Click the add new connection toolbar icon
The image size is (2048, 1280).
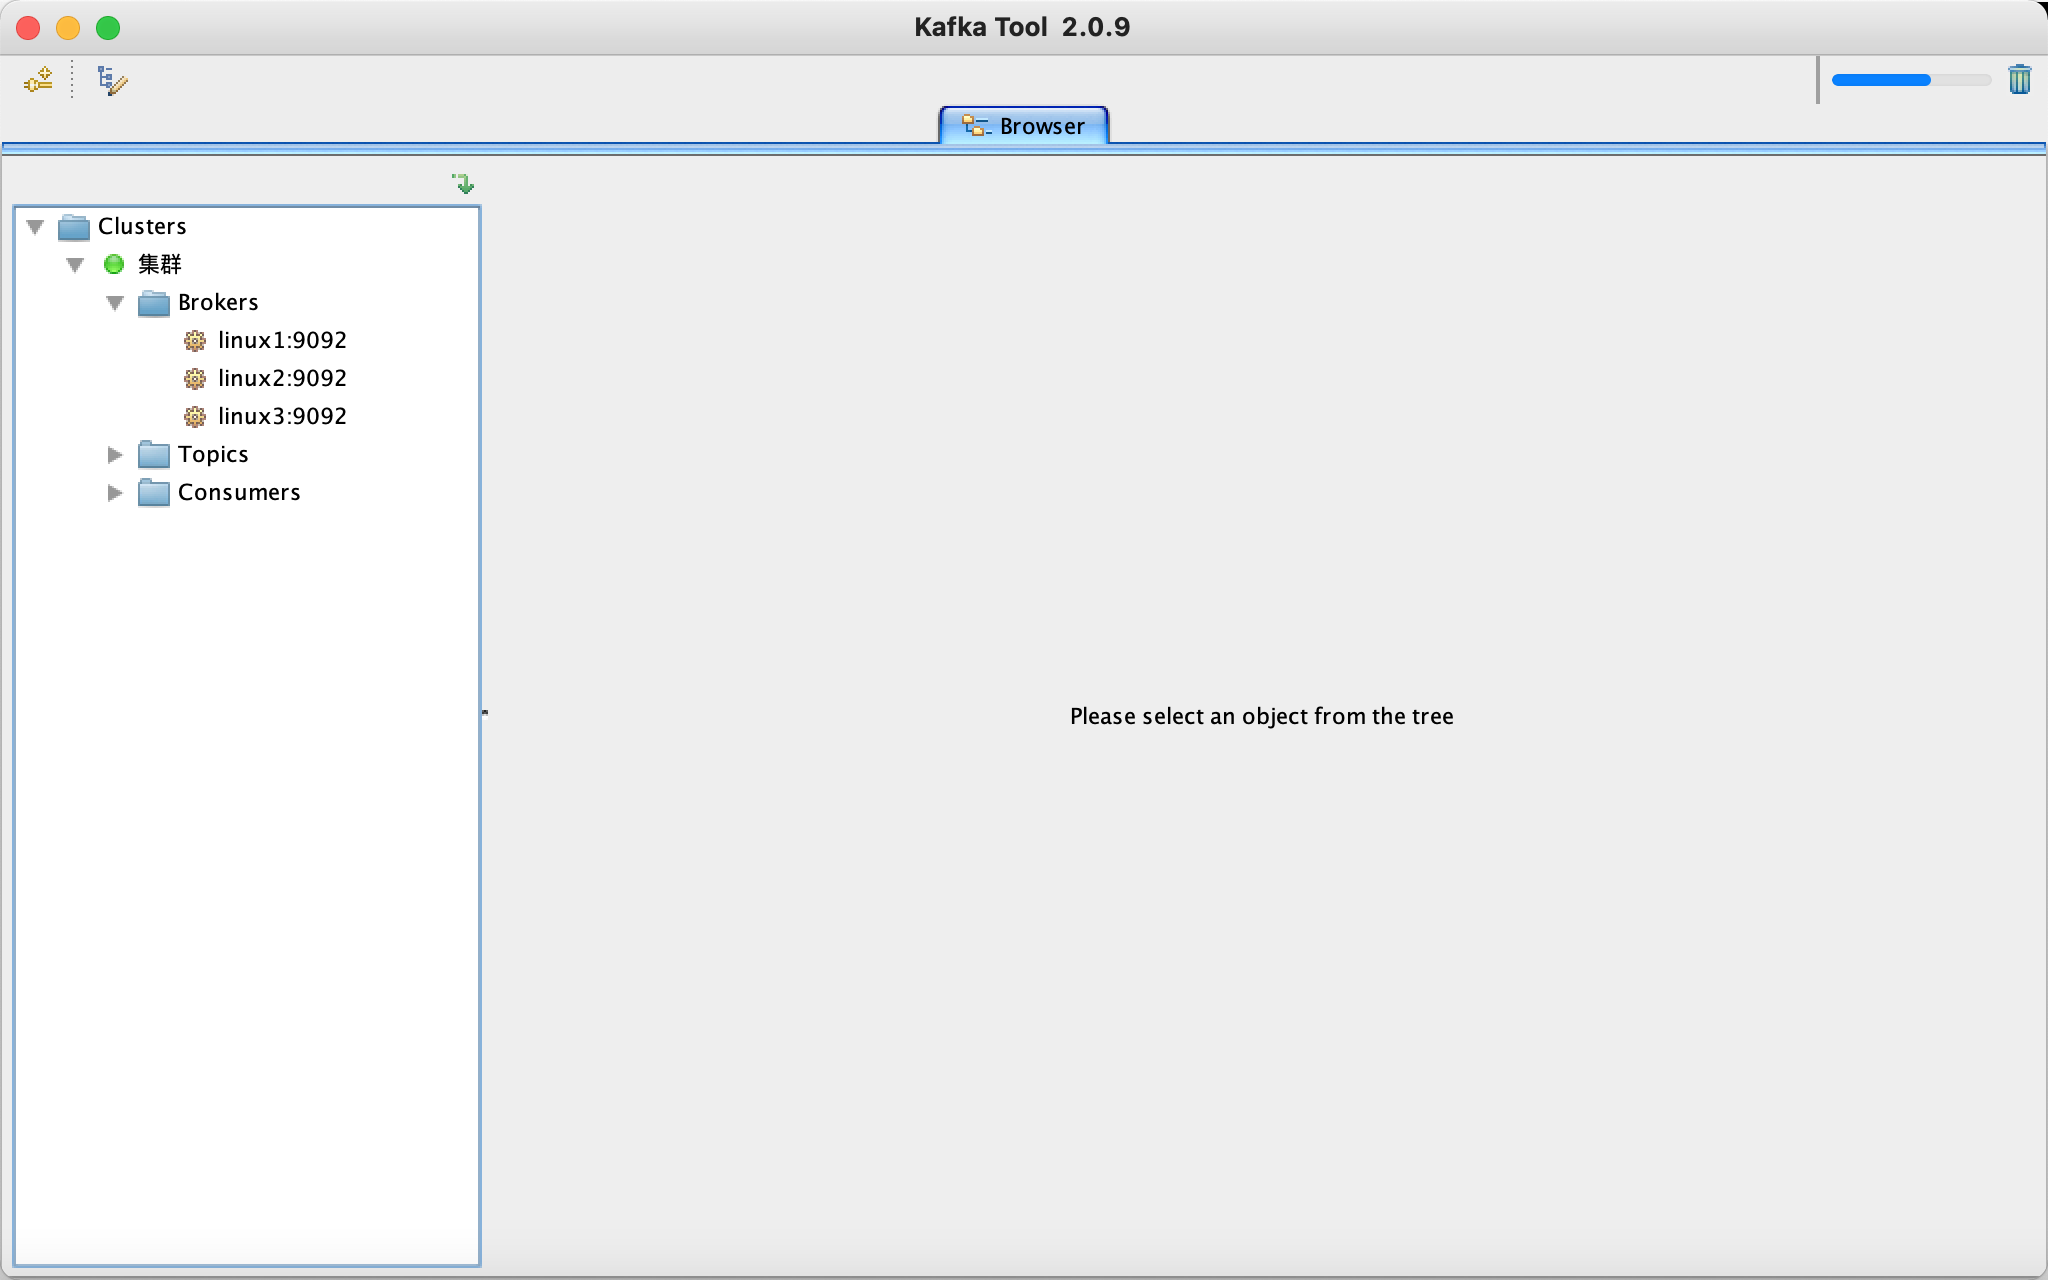(x=38, y=80)
